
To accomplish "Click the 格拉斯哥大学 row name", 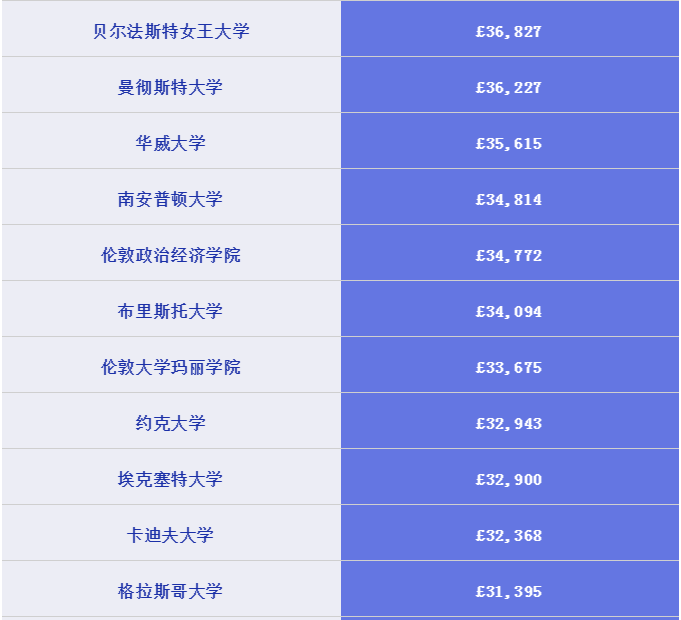I will pos(171,591).
